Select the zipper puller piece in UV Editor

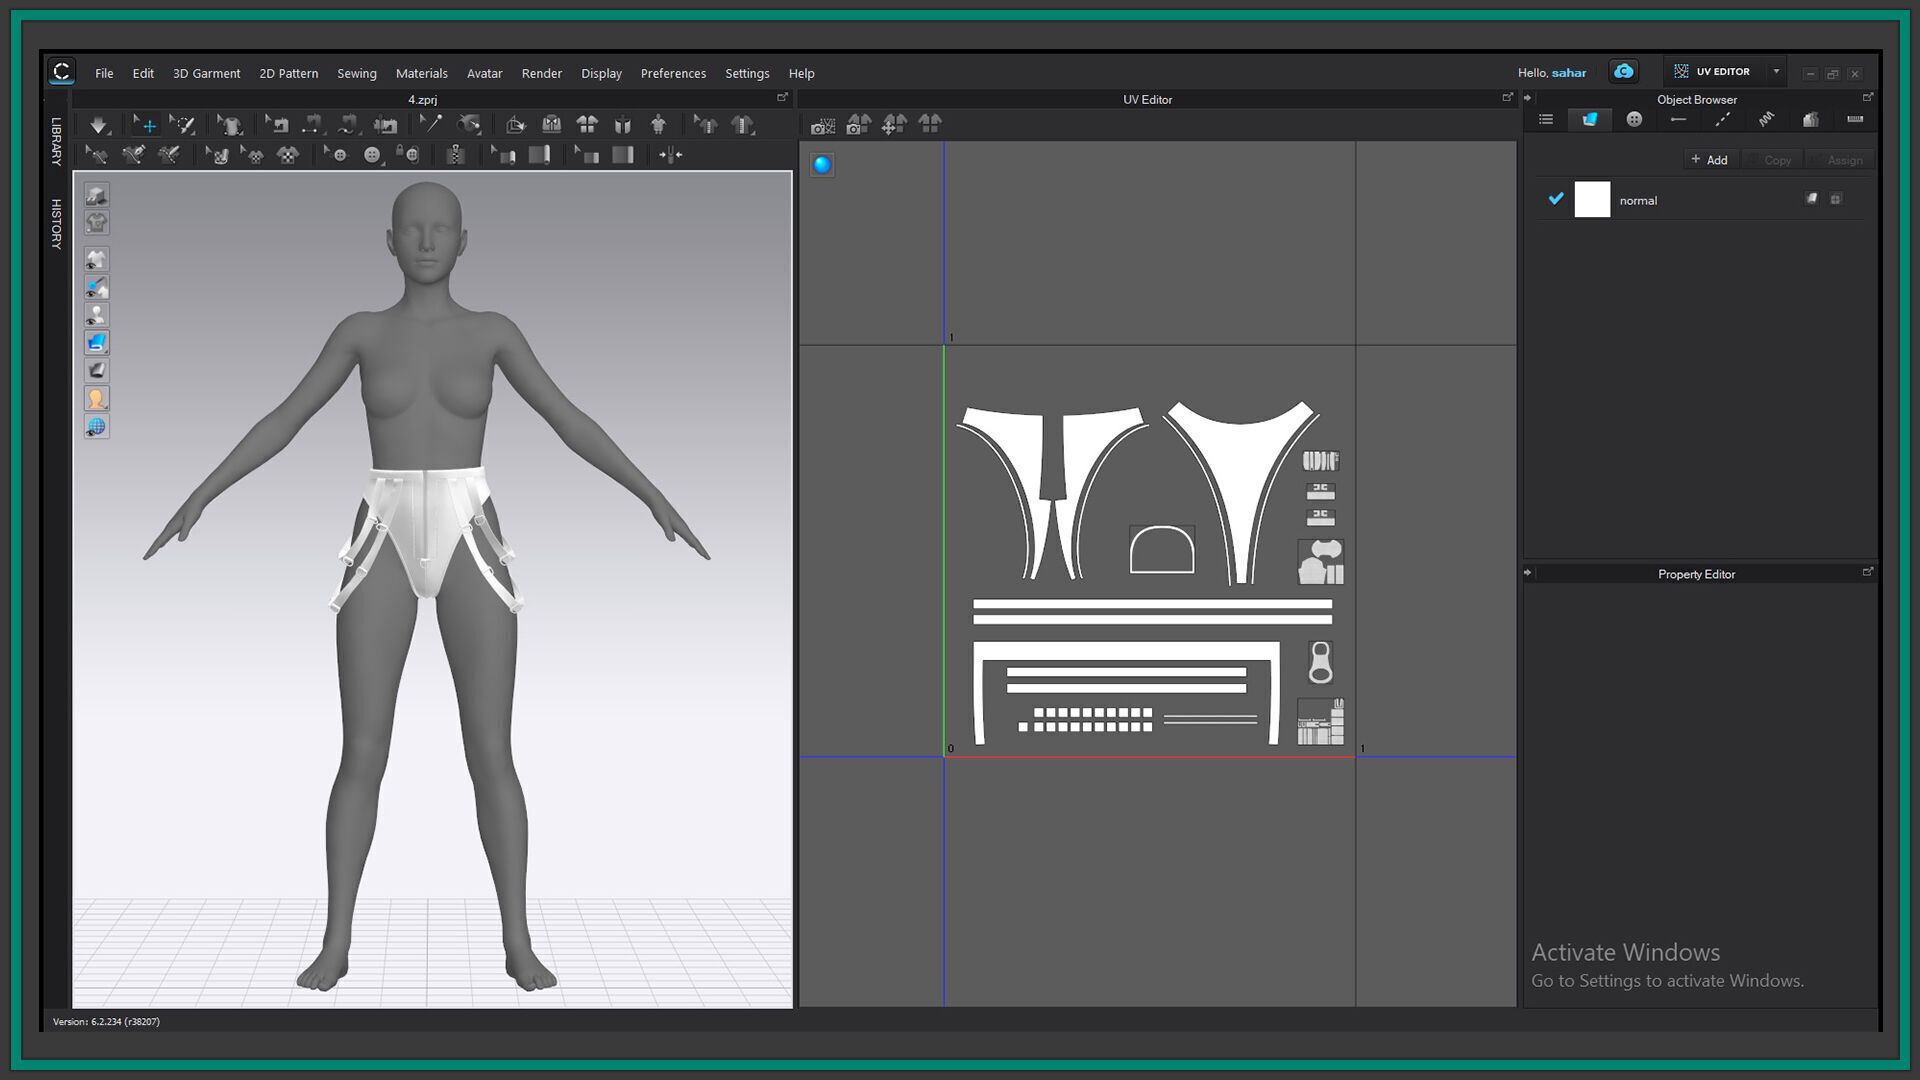[1320, 662]
